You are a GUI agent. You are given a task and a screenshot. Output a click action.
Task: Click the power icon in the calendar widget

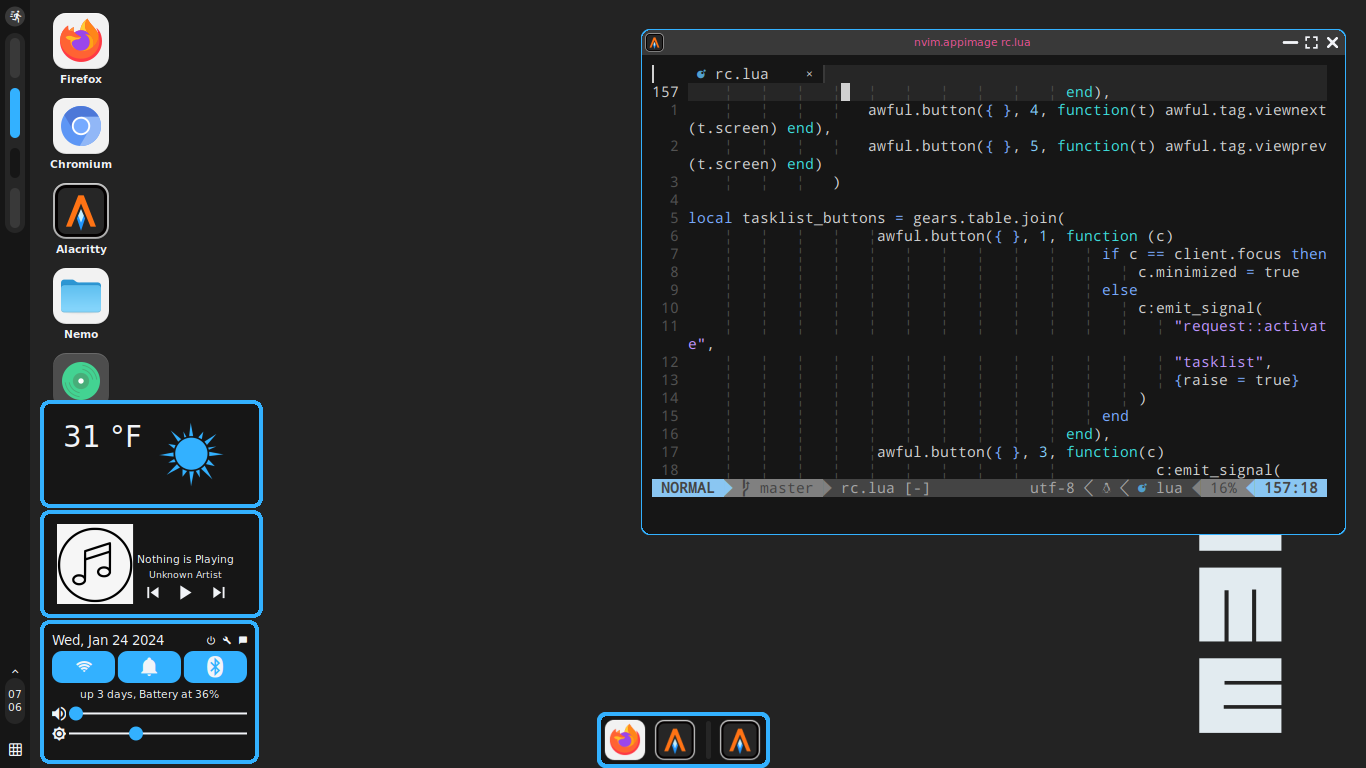click(x=210, y=639)
